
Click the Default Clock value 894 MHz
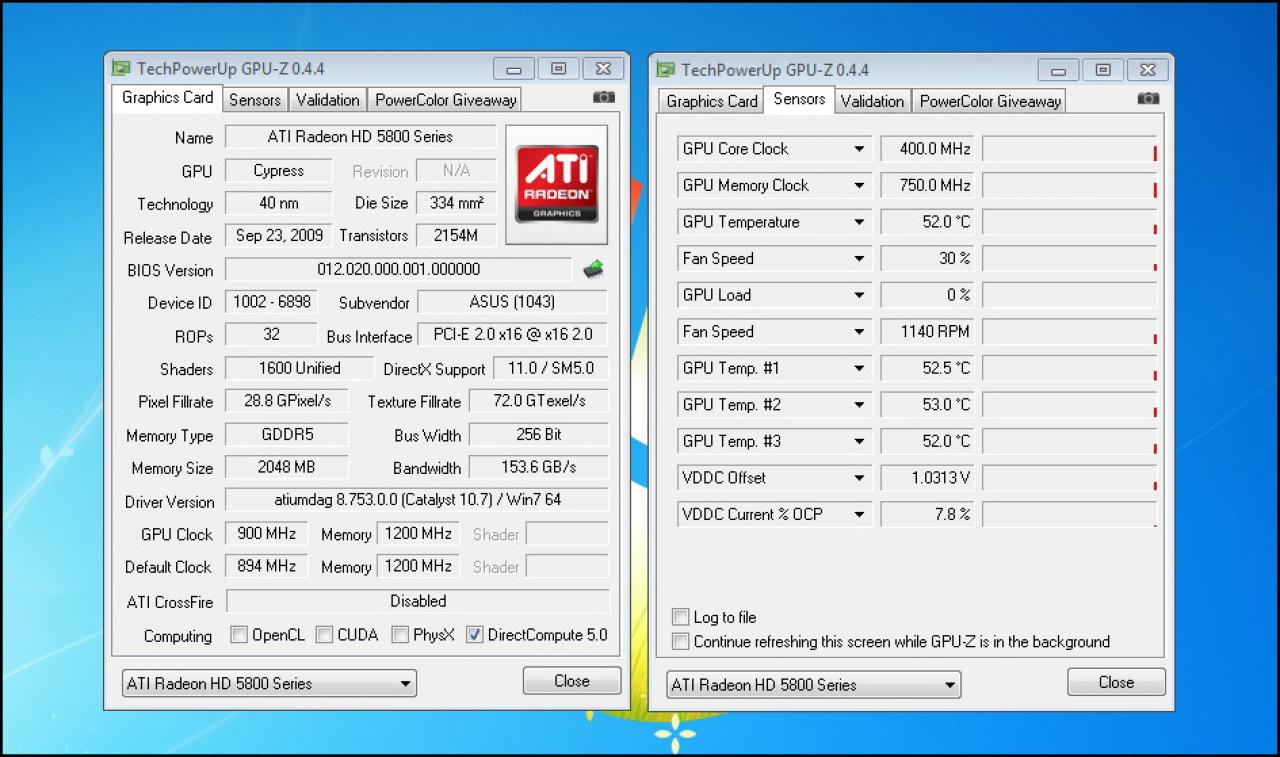click(266, 566)
